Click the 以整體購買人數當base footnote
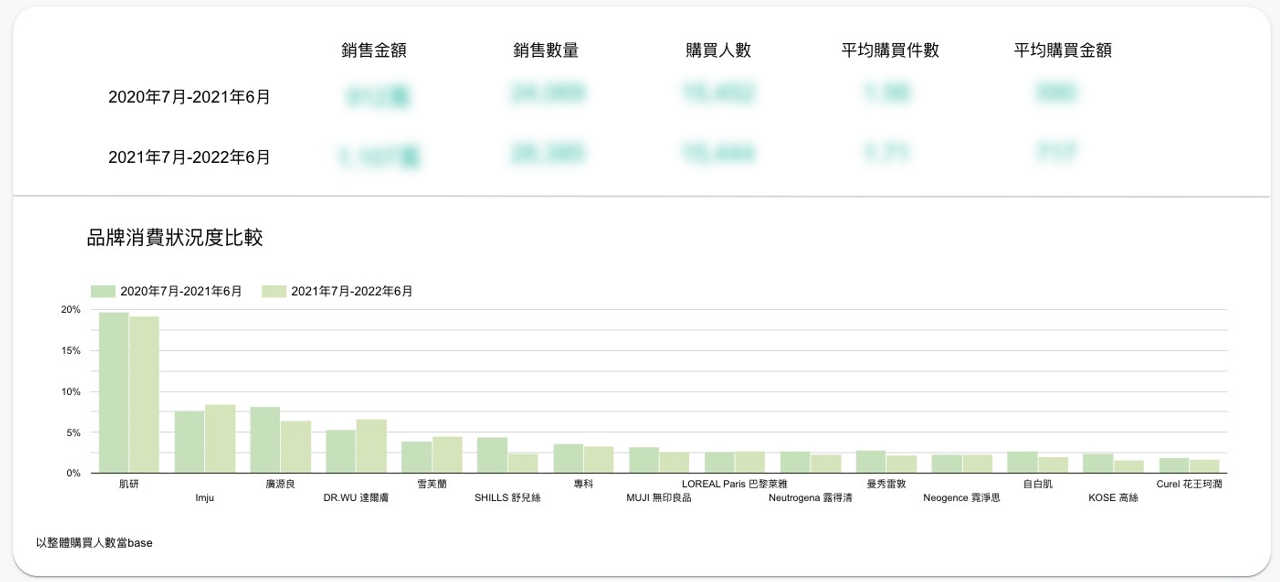The image size is (1280, 582). click(x=94, y=543)
